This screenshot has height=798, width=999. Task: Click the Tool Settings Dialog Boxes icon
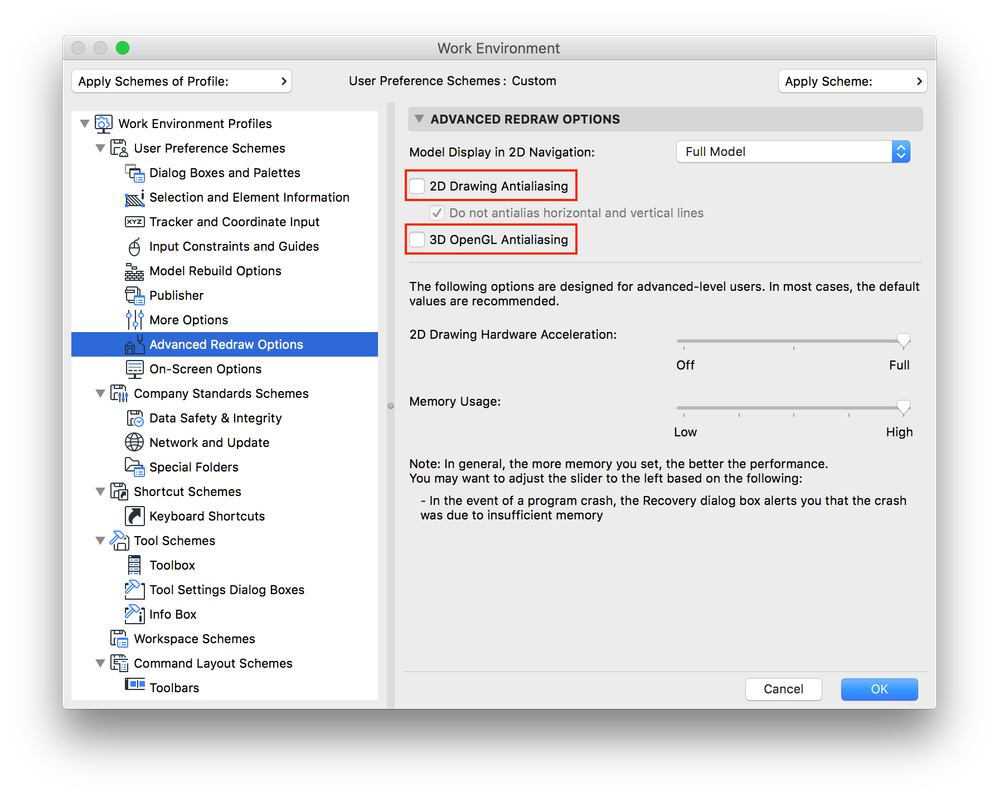point(134,589)
